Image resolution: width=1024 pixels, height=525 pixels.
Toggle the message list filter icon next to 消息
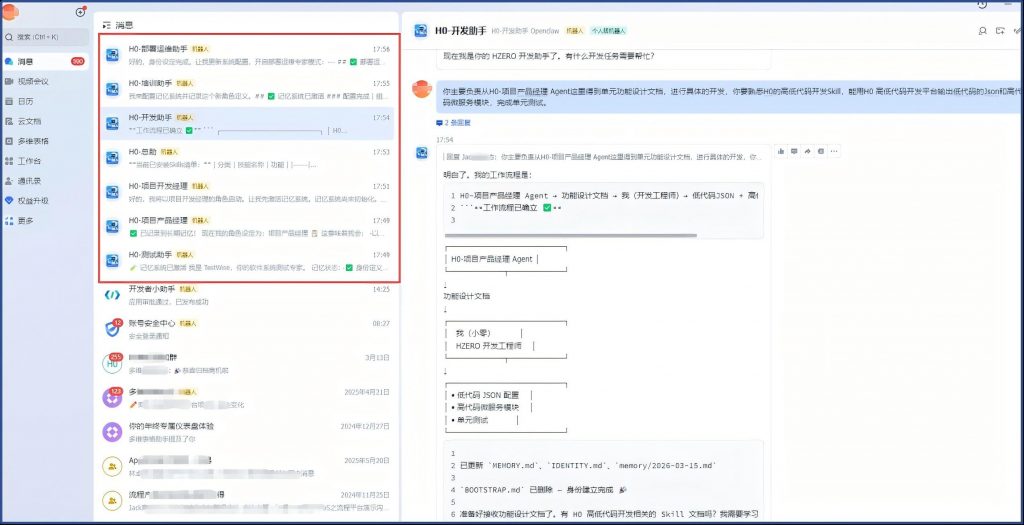click(x=107, y=24)
